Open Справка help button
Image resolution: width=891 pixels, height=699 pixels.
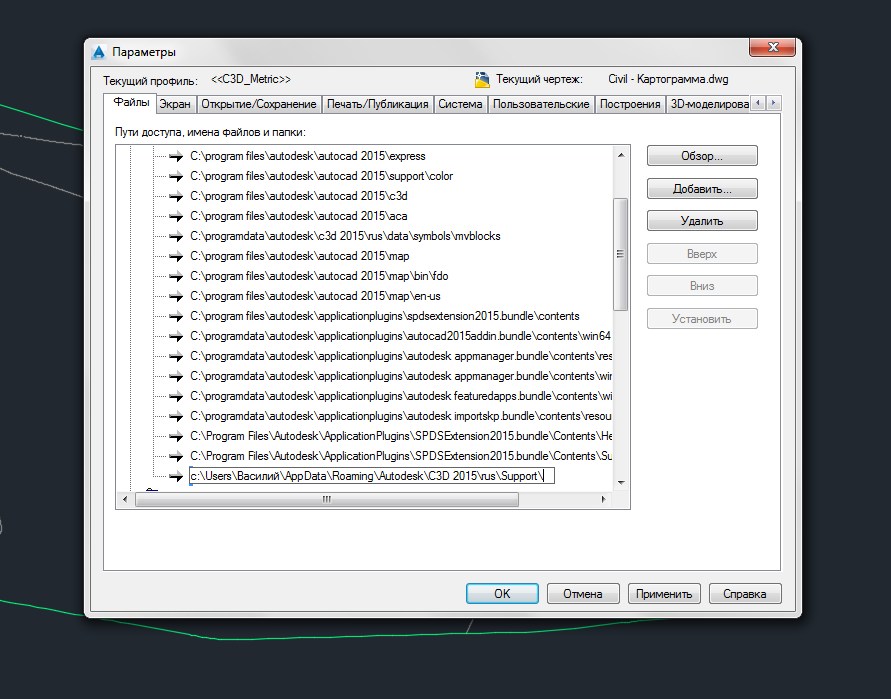[745, 594]
